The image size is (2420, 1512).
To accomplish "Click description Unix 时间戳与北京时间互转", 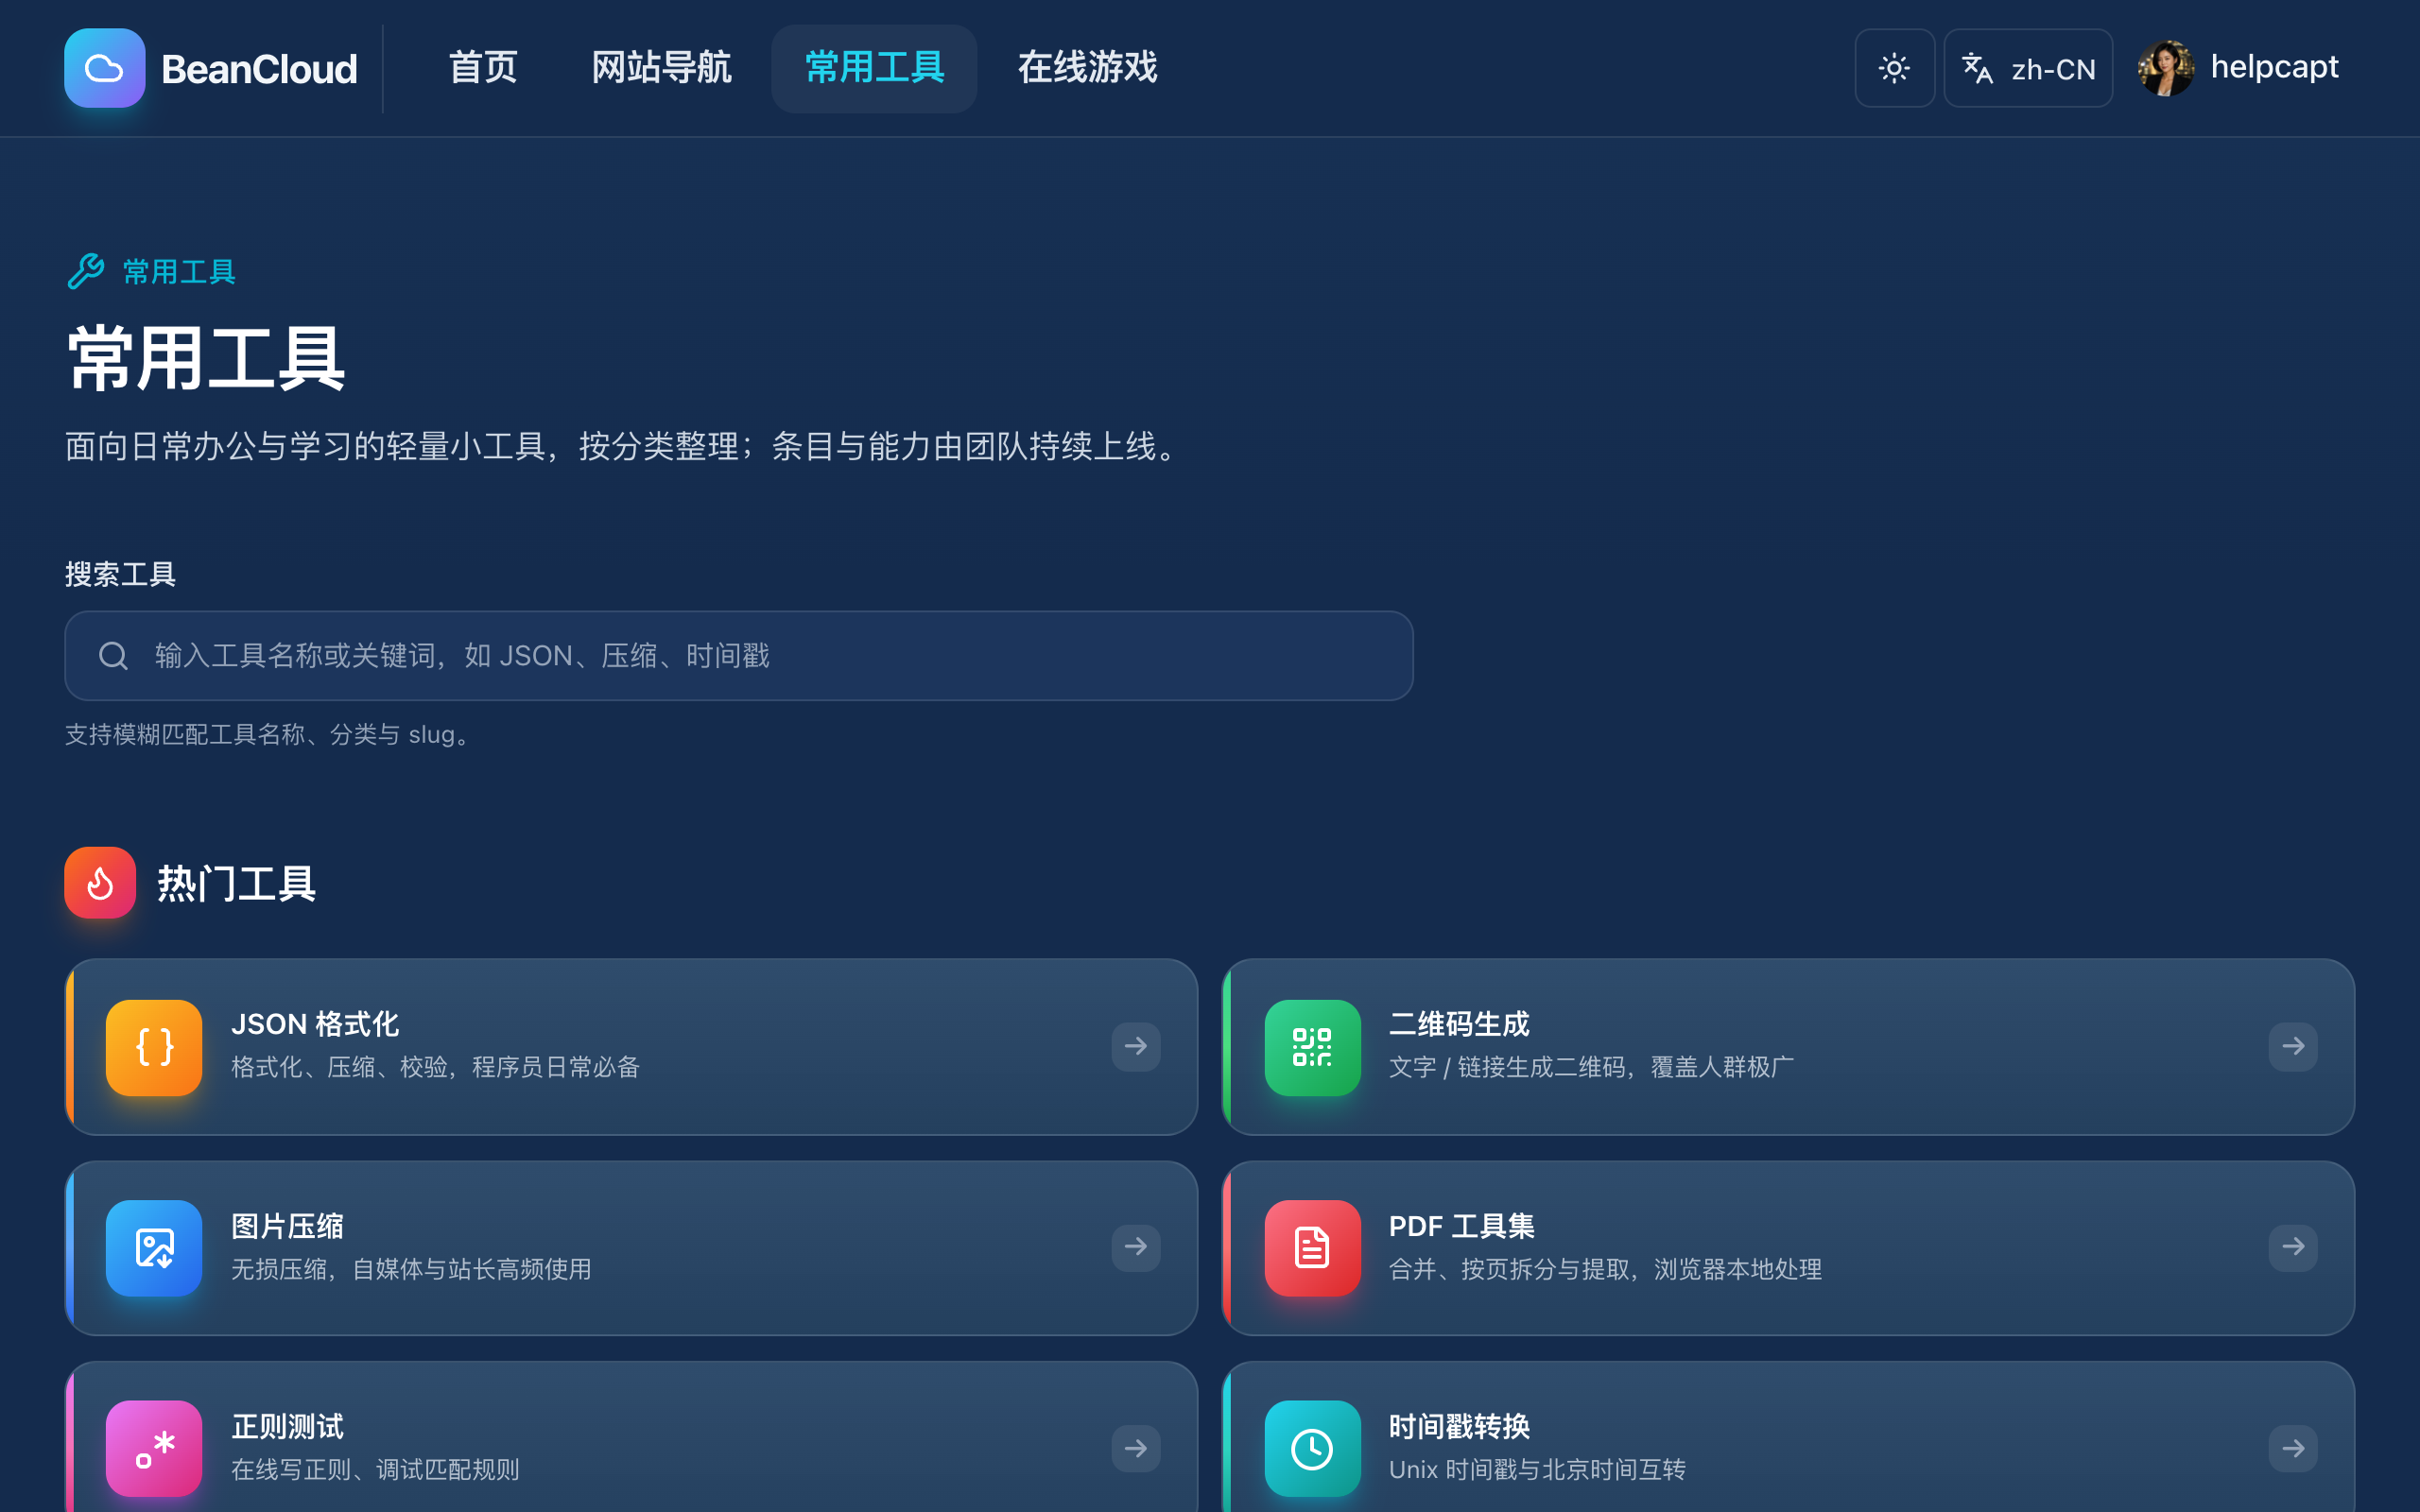I will click(1537, 1470).
